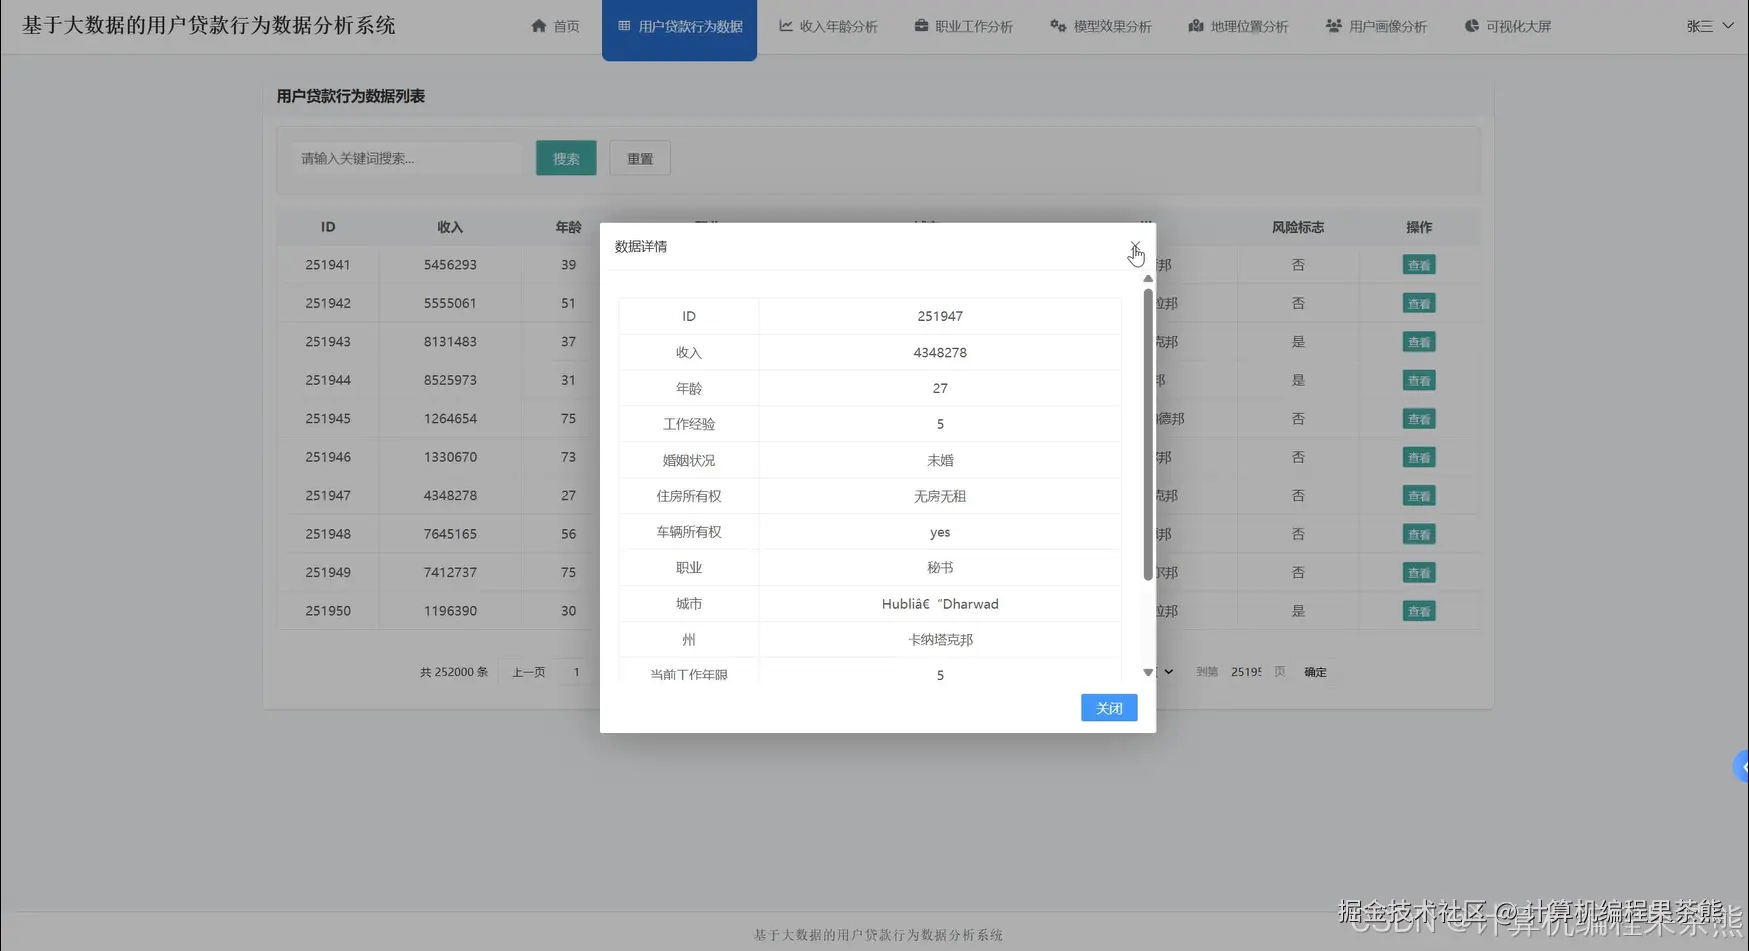Click 关闭 to close the detail dialog

[1108, 707]
